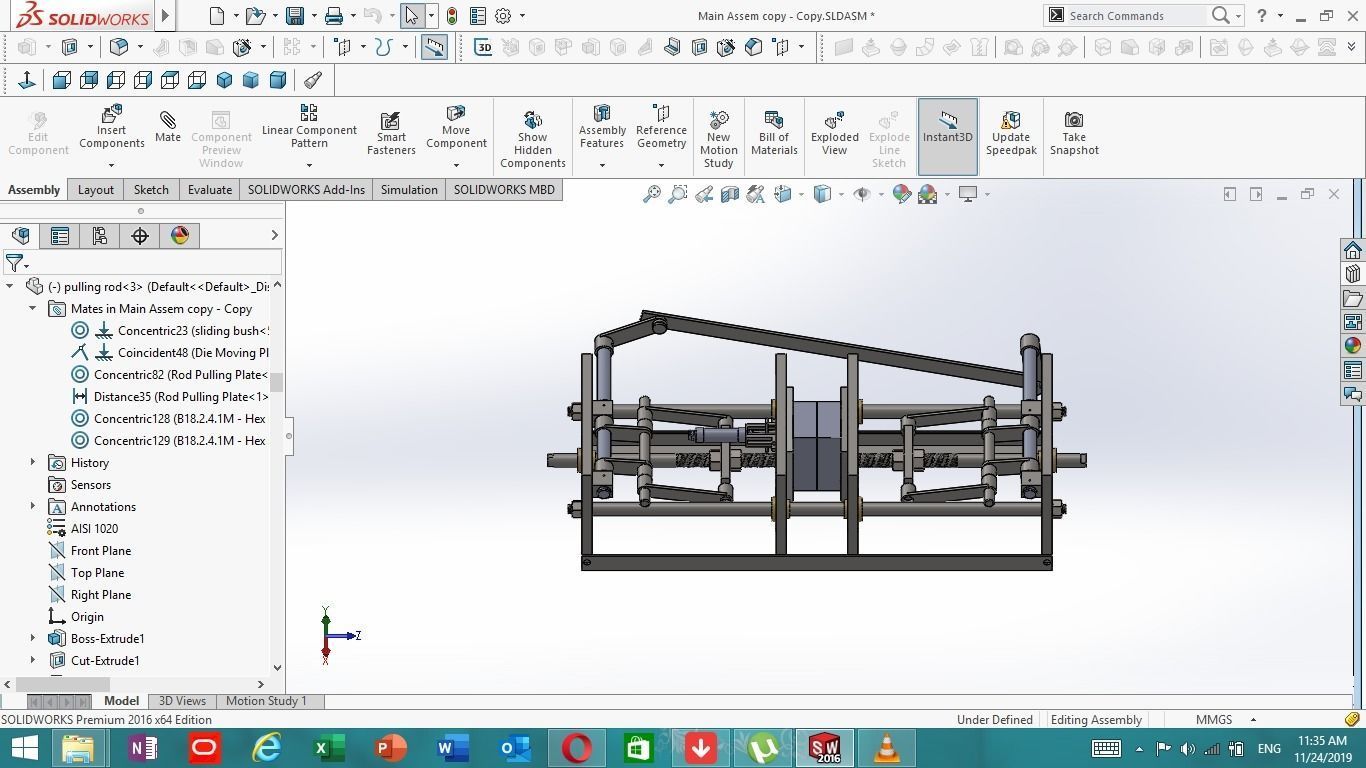Open the Options gear icon
Viewport: 1366px width, 768px height.
click(x=503, y=16)
